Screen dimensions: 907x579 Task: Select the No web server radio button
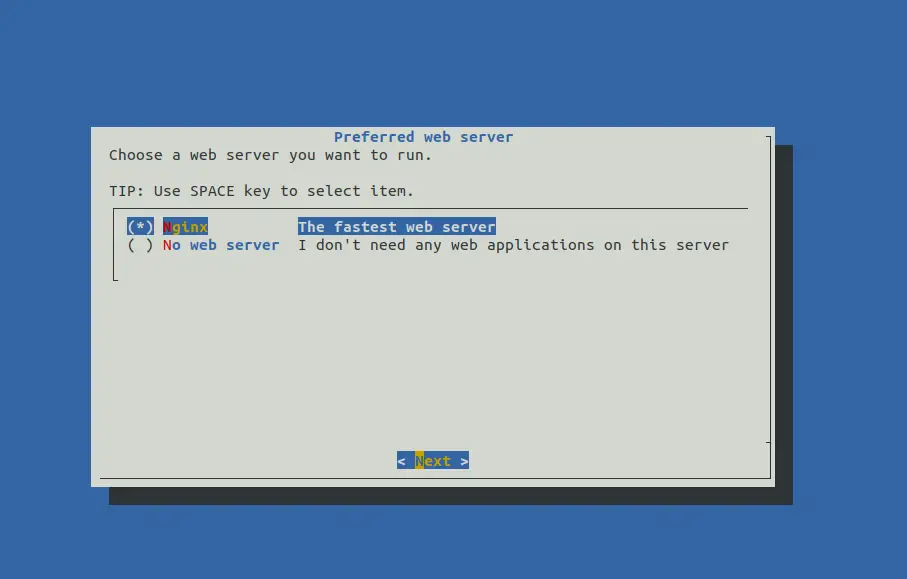coord(140,245)
